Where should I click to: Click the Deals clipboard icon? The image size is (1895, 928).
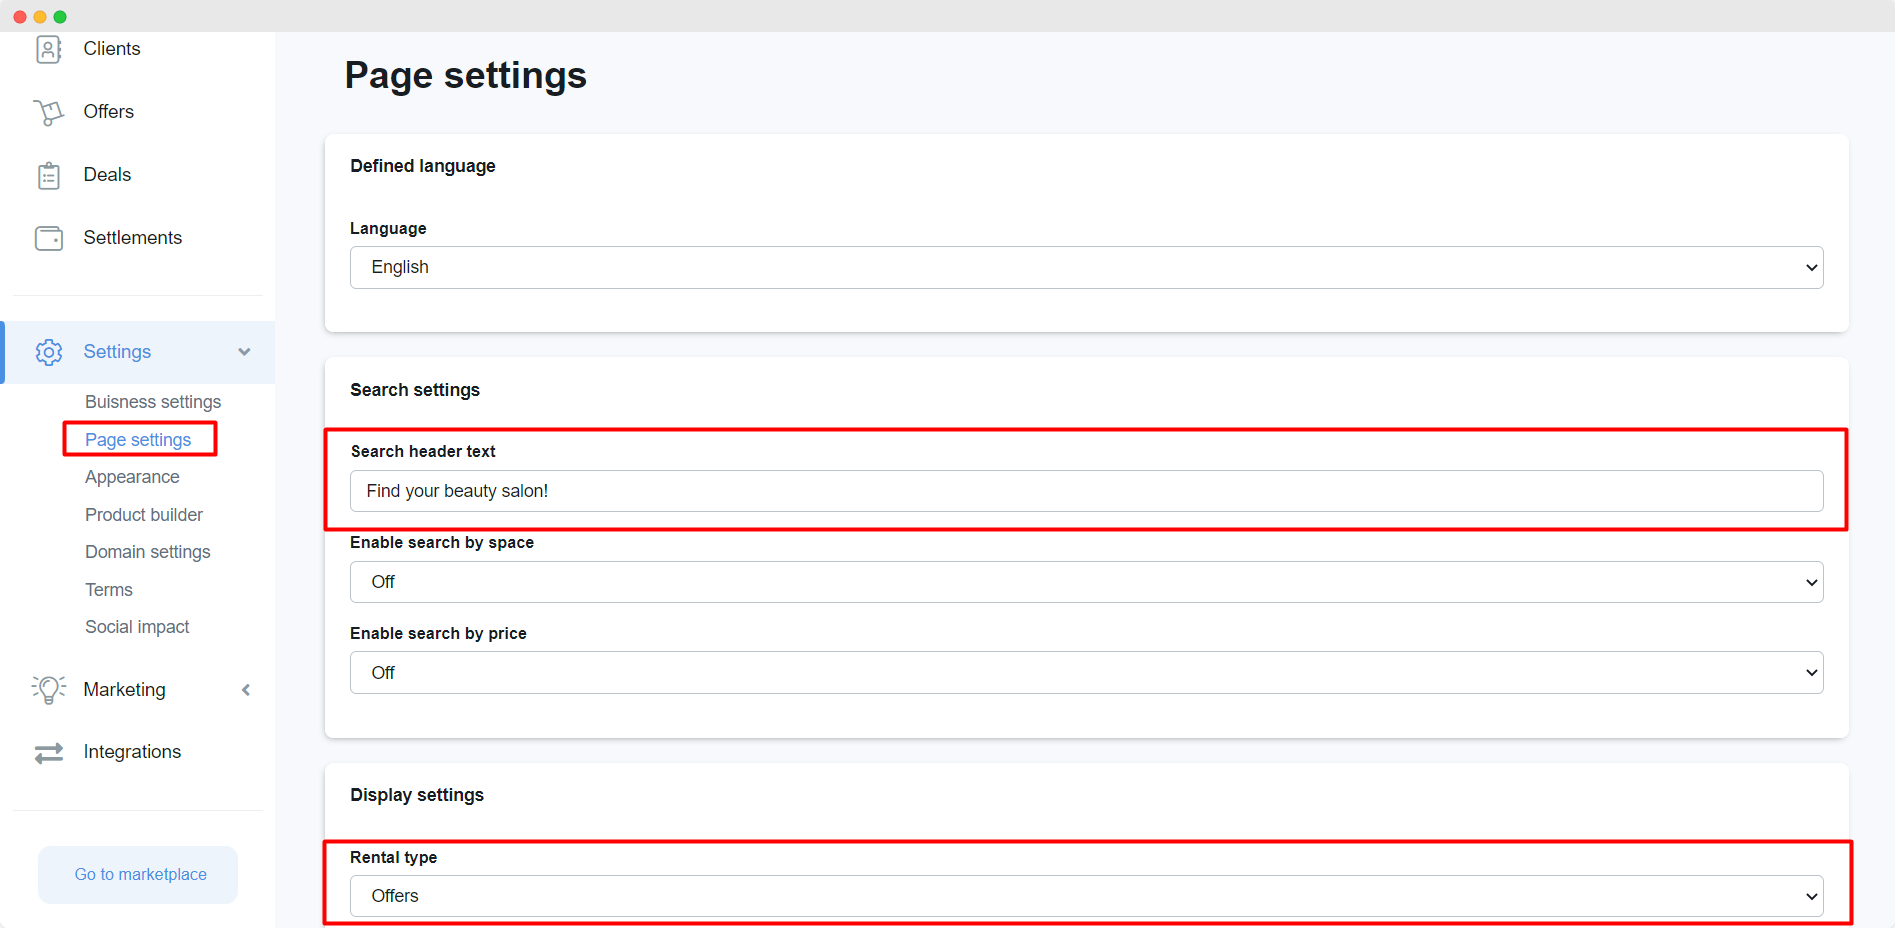click(x=48, y=175)
